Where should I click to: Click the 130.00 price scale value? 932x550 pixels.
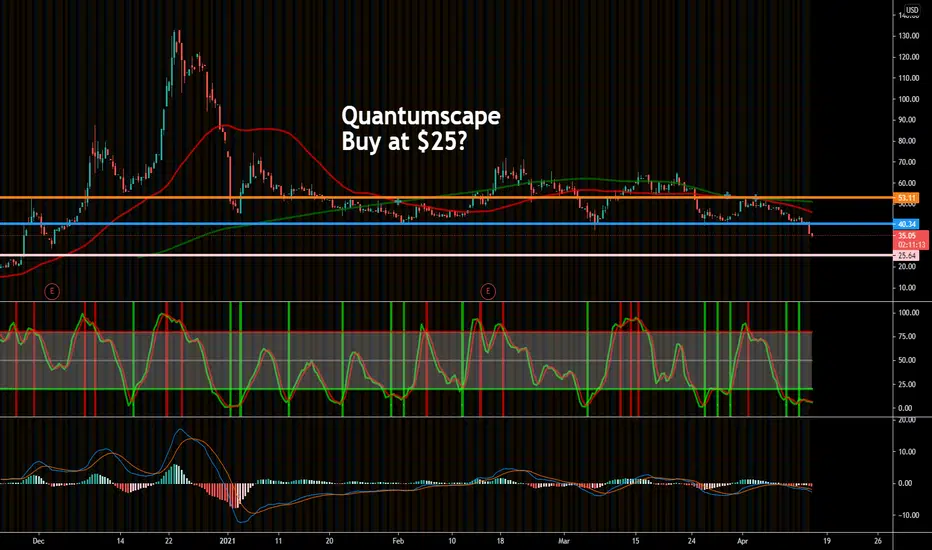[909, 36]
